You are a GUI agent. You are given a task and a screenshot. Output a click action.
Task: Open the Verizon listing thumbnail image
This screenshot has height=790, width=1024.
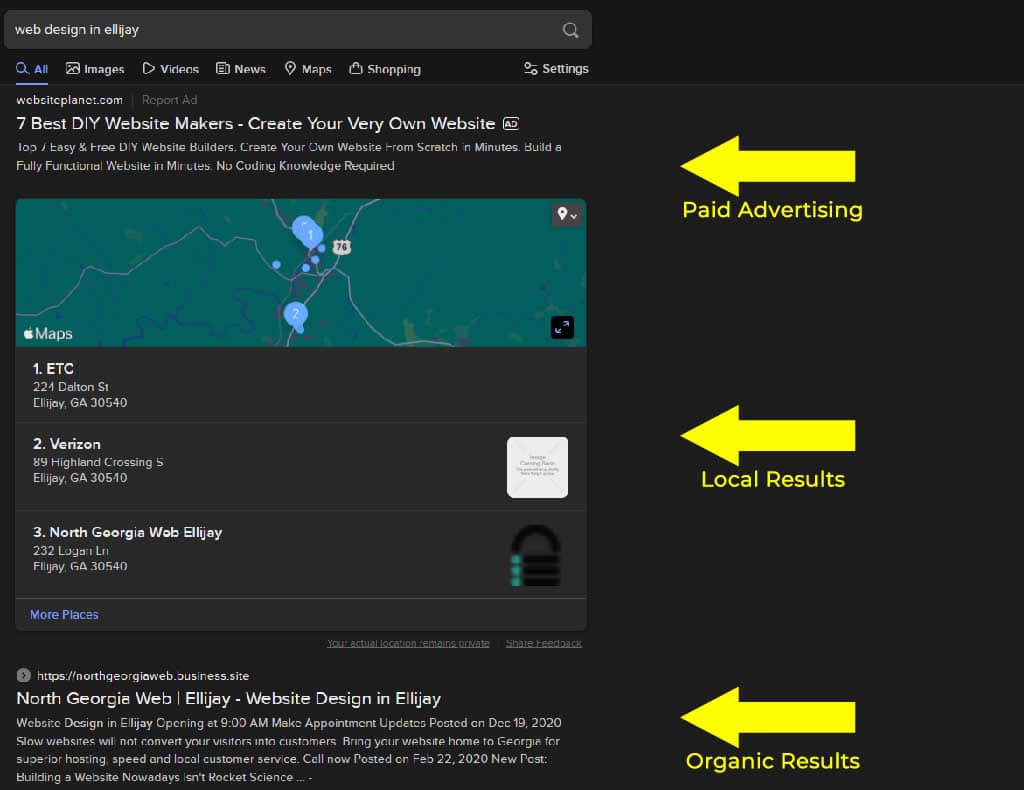[x=537, y=467]
